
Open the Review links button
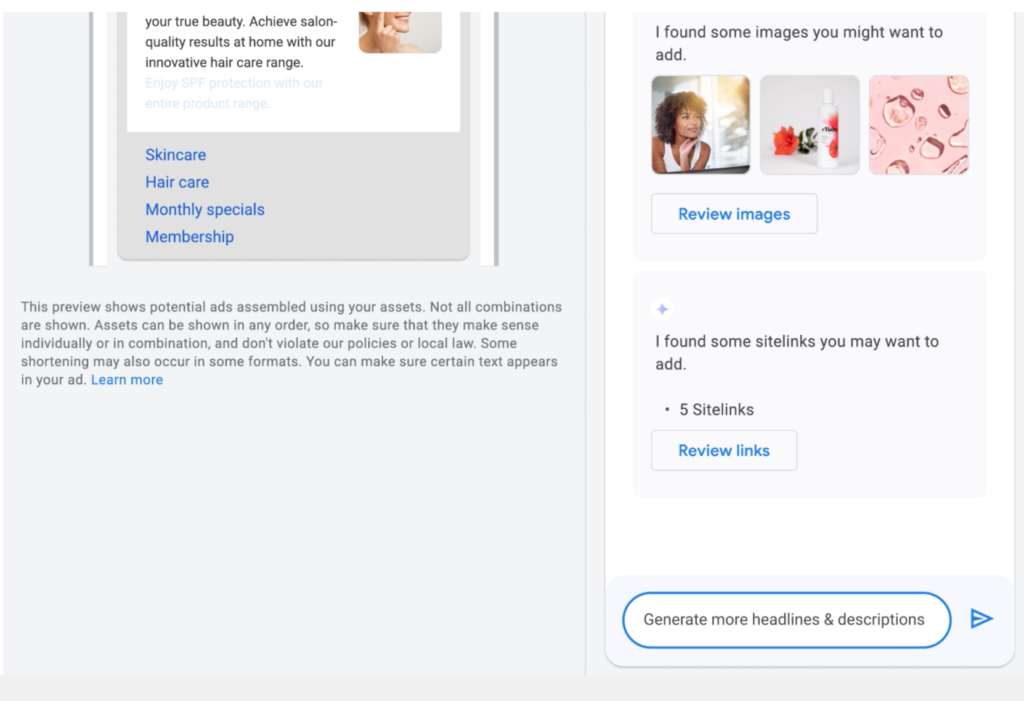click(x=724, y=450)
